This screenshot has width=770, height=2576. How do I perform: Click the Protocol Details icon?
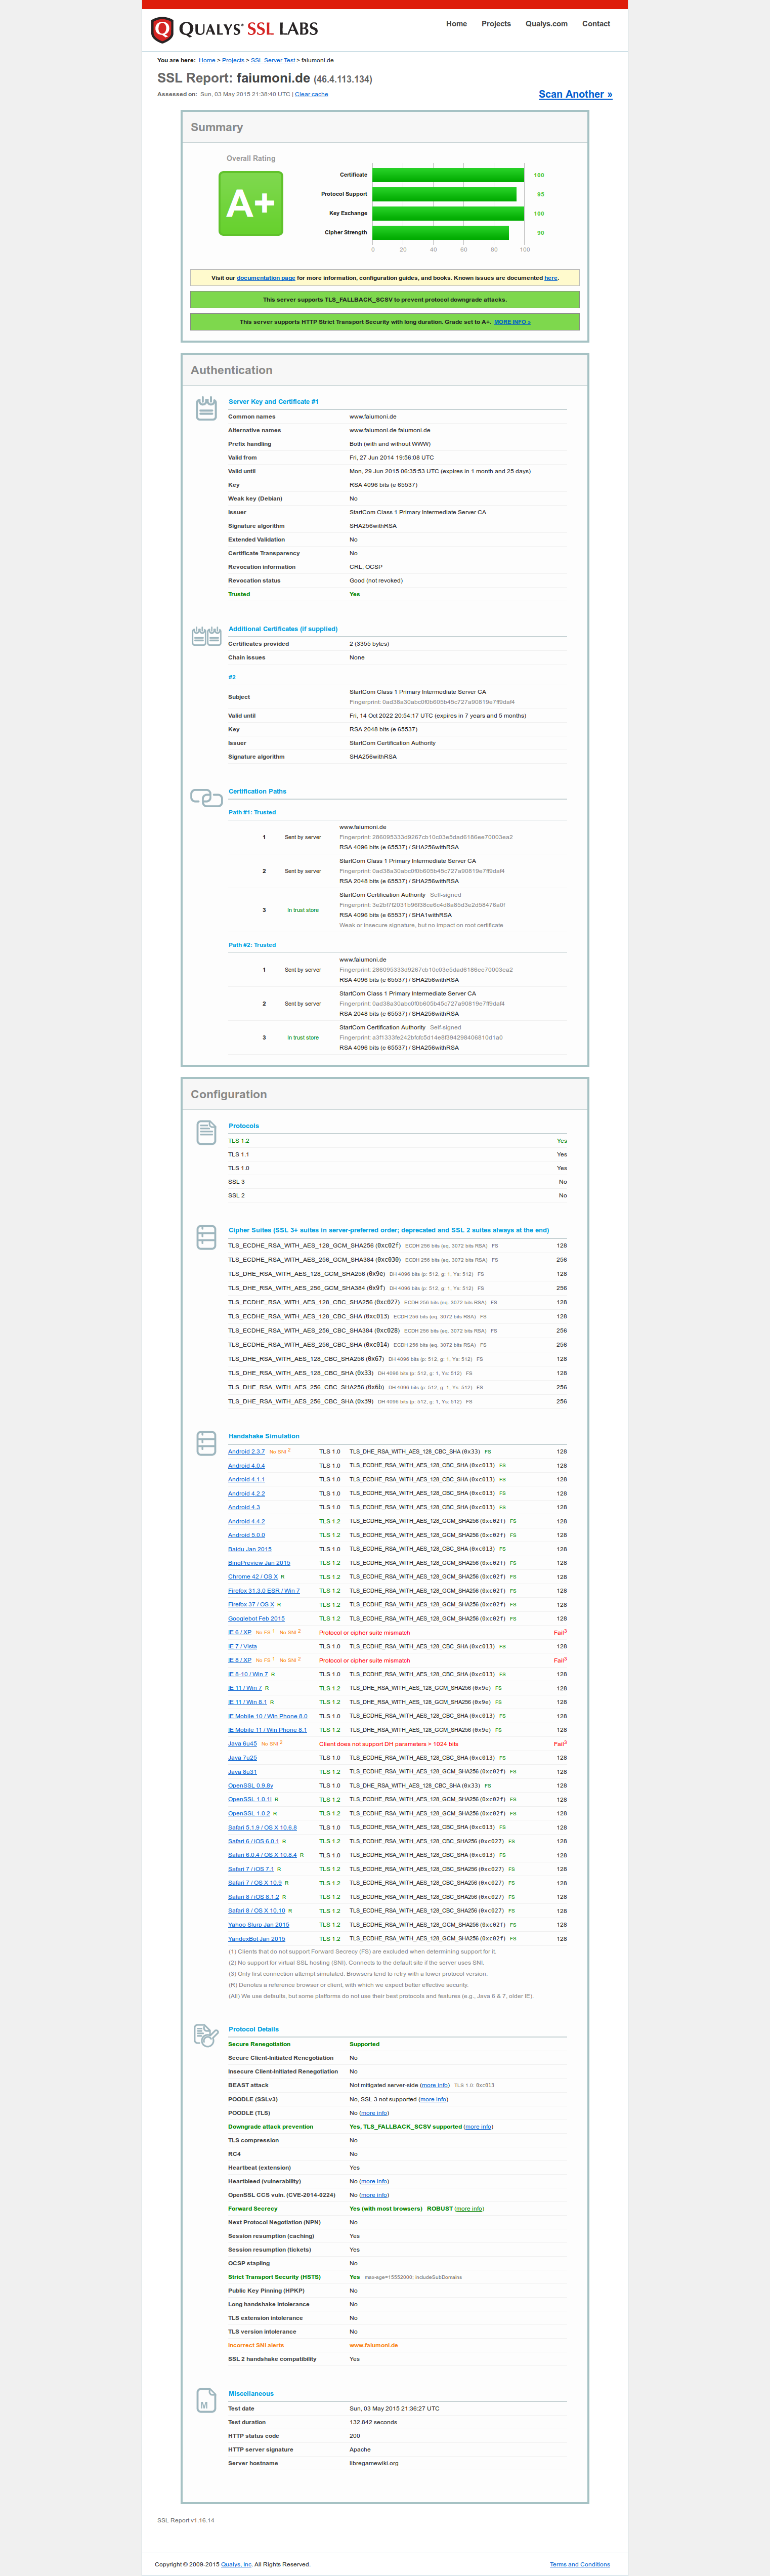[206, 2035]
